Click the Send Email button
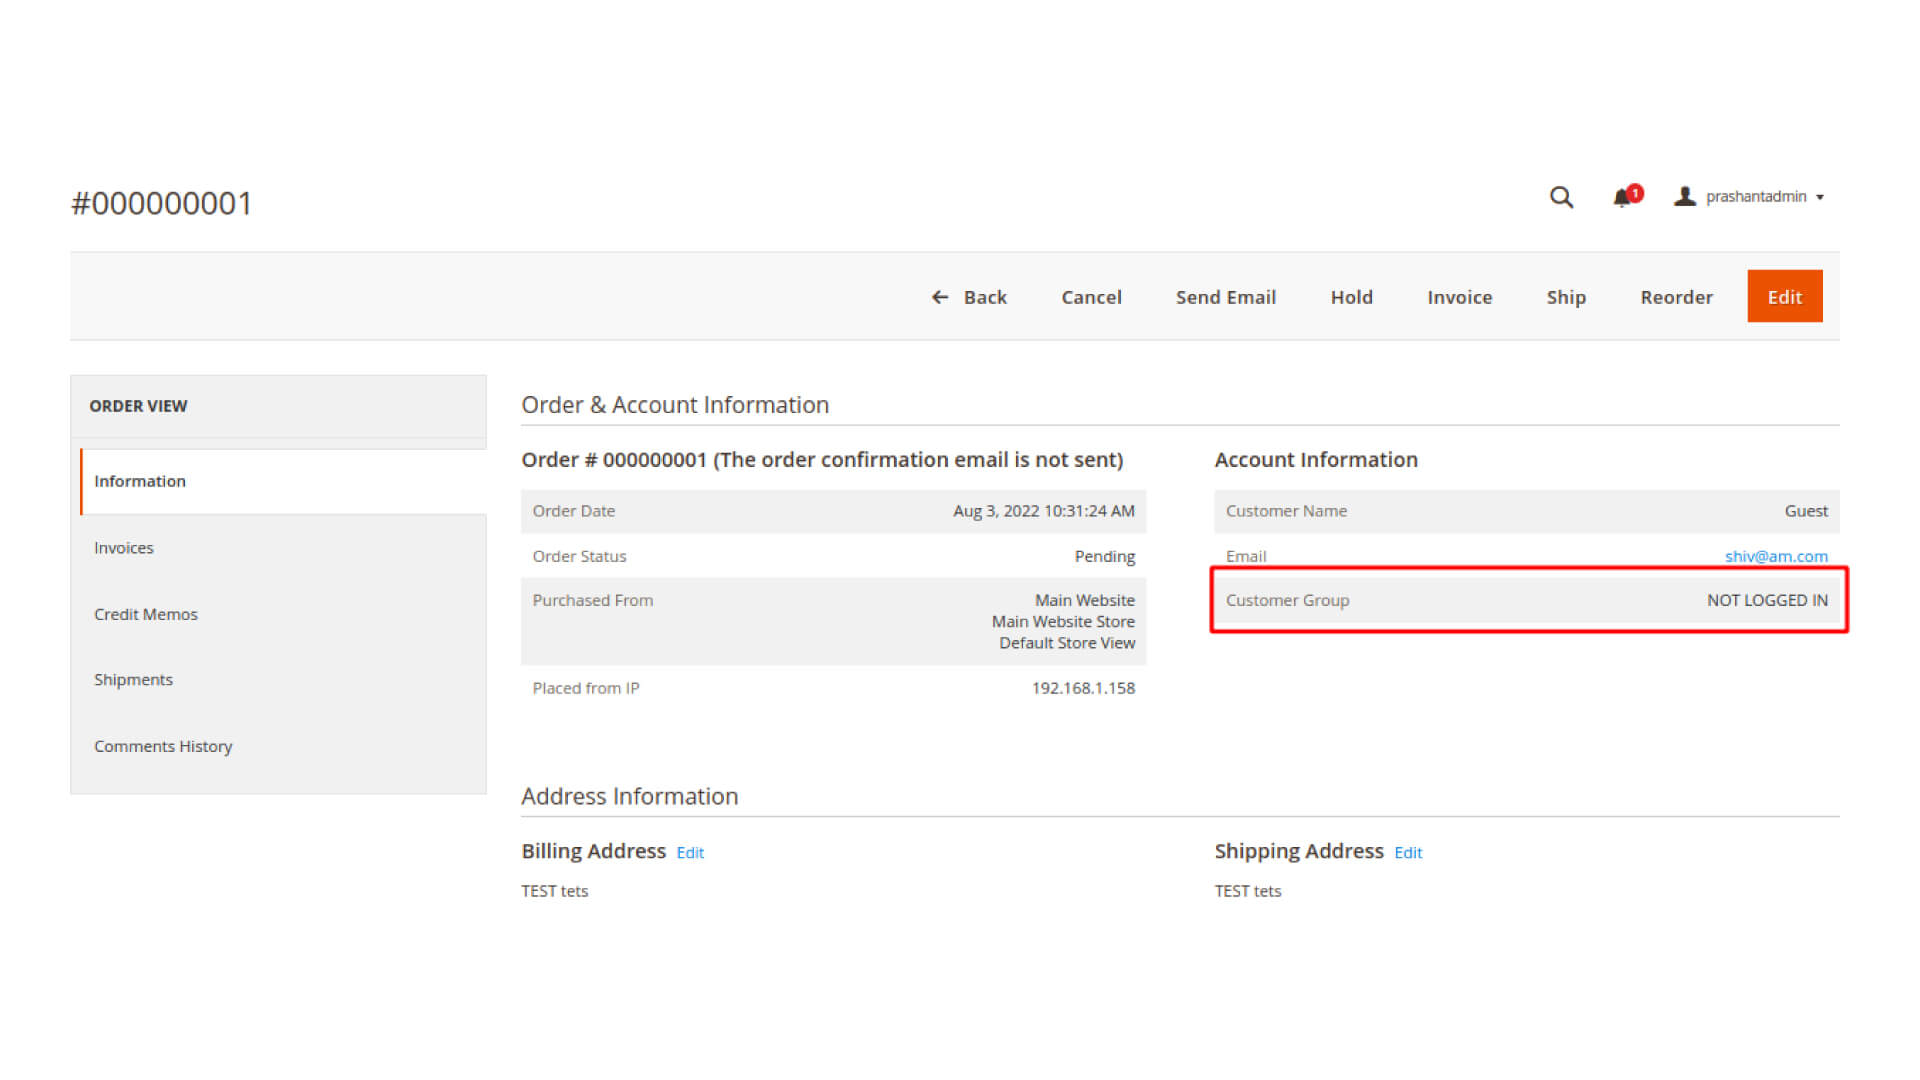Image resolution: width=1920 pixels, height=1080 pixels. [1225, 297]
